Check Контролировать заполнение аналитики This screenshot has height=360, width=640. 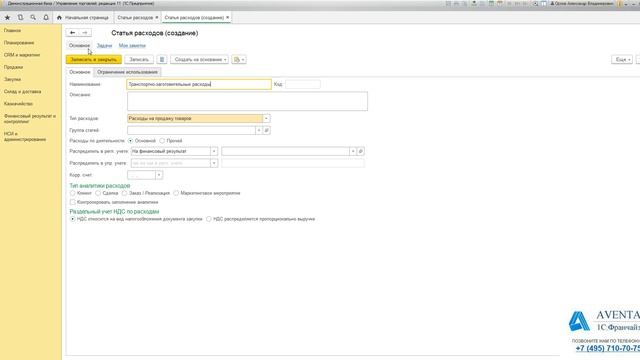(x=73, y=202)
